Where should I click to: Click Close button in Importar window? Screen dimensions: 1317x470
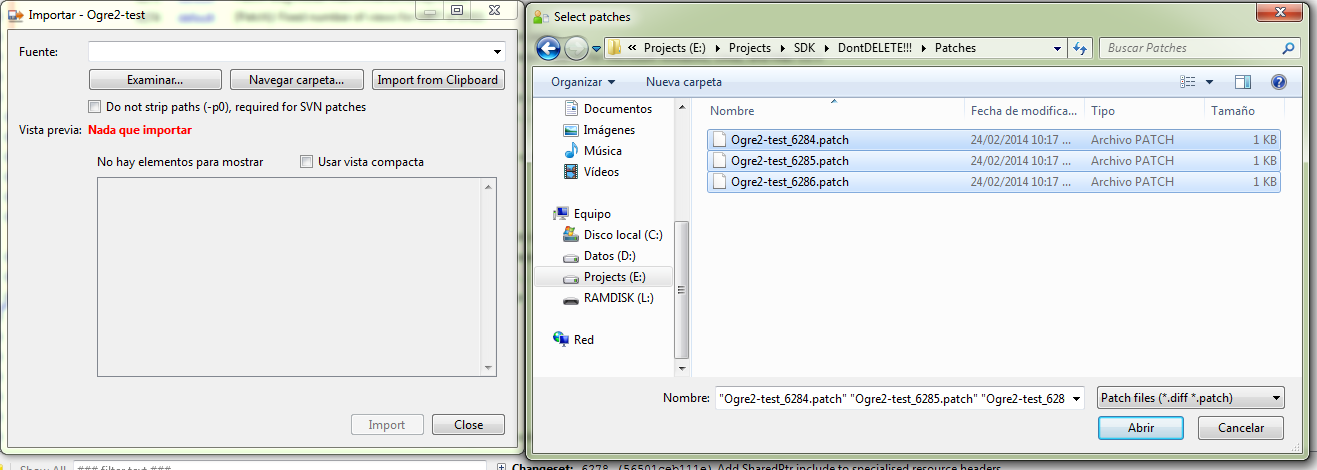pos(468,425)
